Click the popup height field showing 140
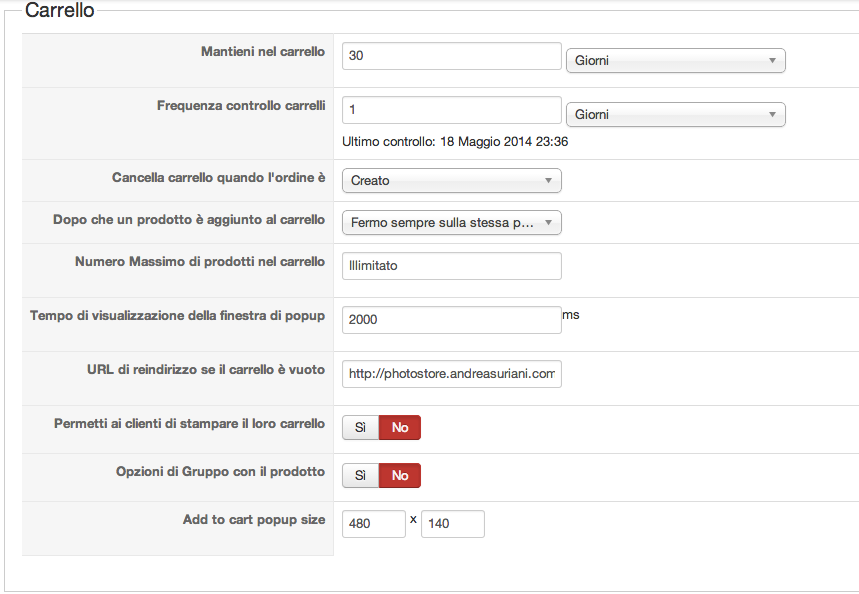The width and height of the screenshot is (859, 594). pyautogui.click(x=452, y=524)
